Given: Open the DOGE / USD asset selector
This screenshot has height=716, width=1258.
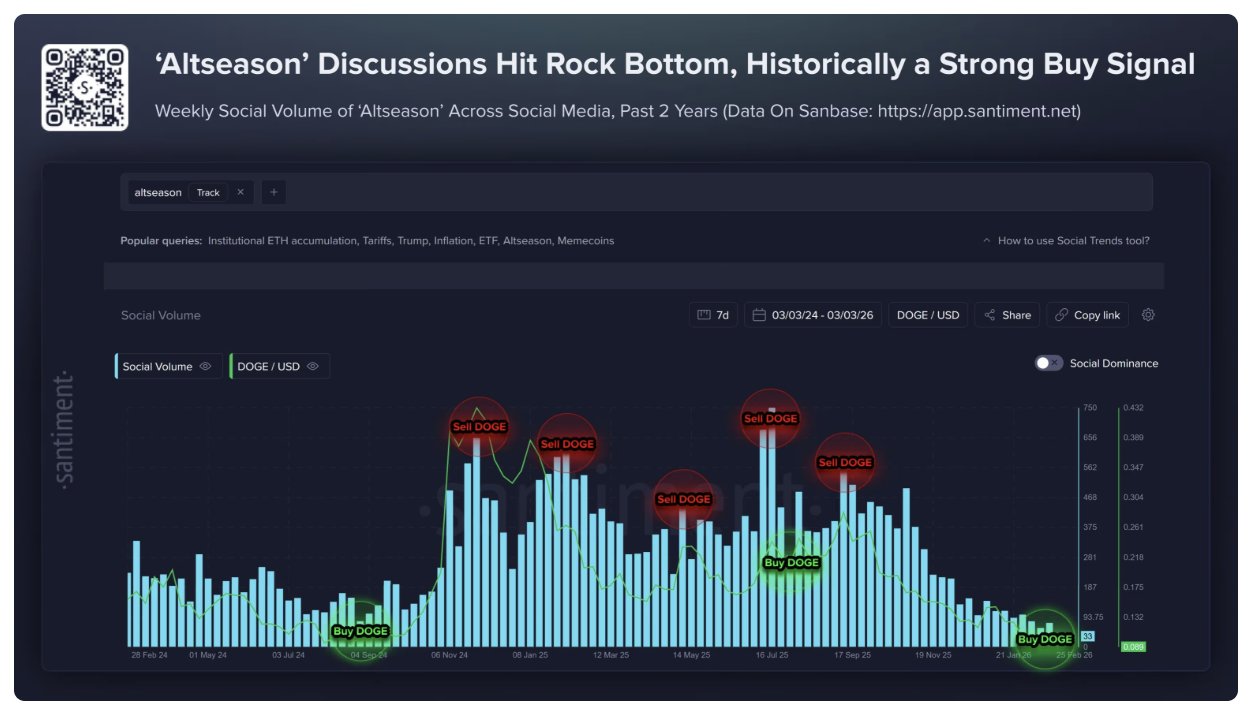Looking at the screenshot, I should coord(927,315).
